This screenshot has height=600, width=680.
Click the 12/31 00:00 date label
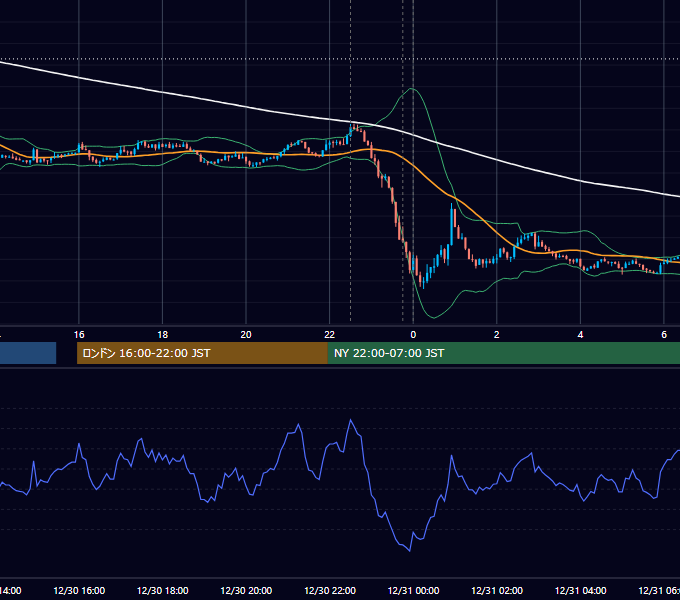[x=413, y=590]
